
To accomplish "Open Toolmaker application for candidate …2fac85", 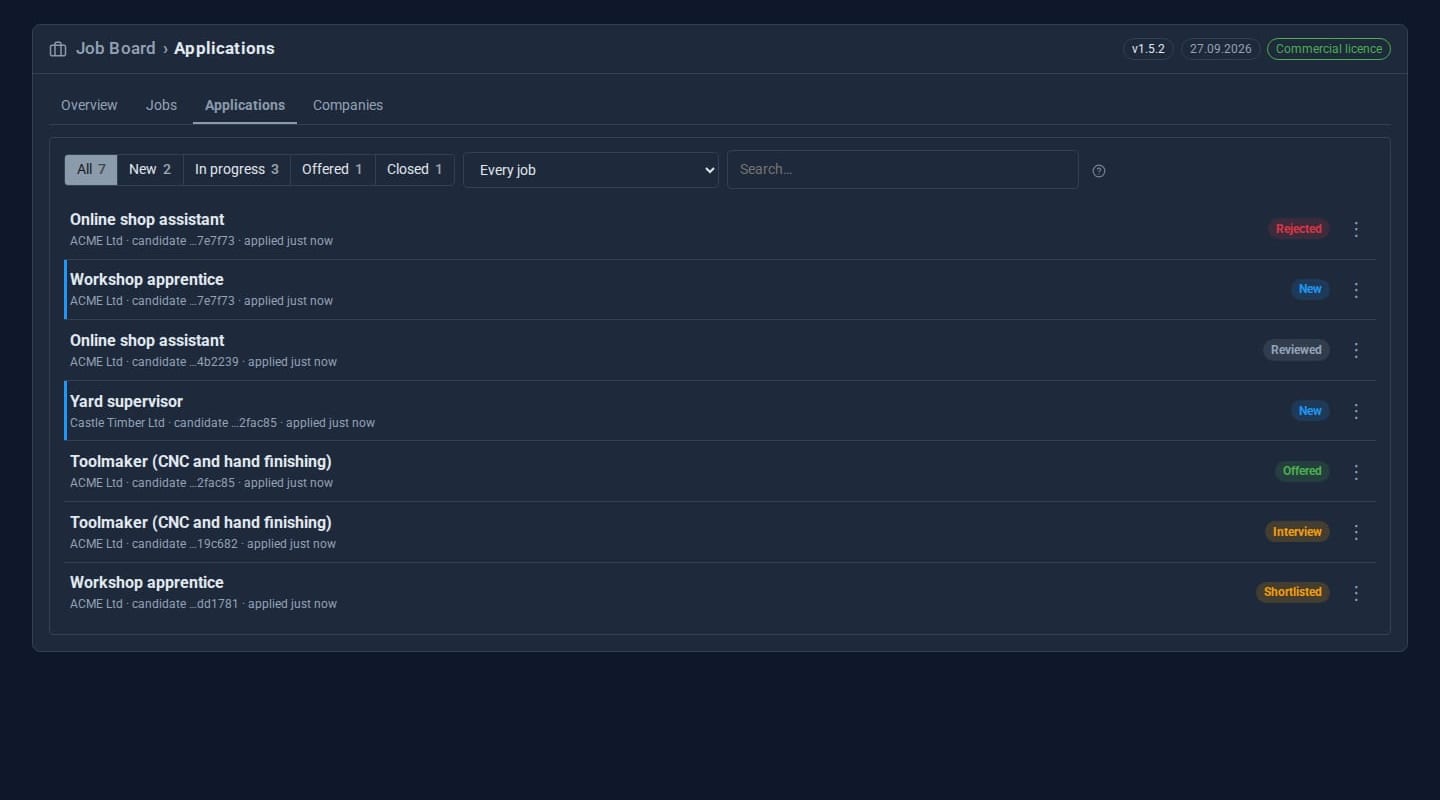I will point(201,461).
